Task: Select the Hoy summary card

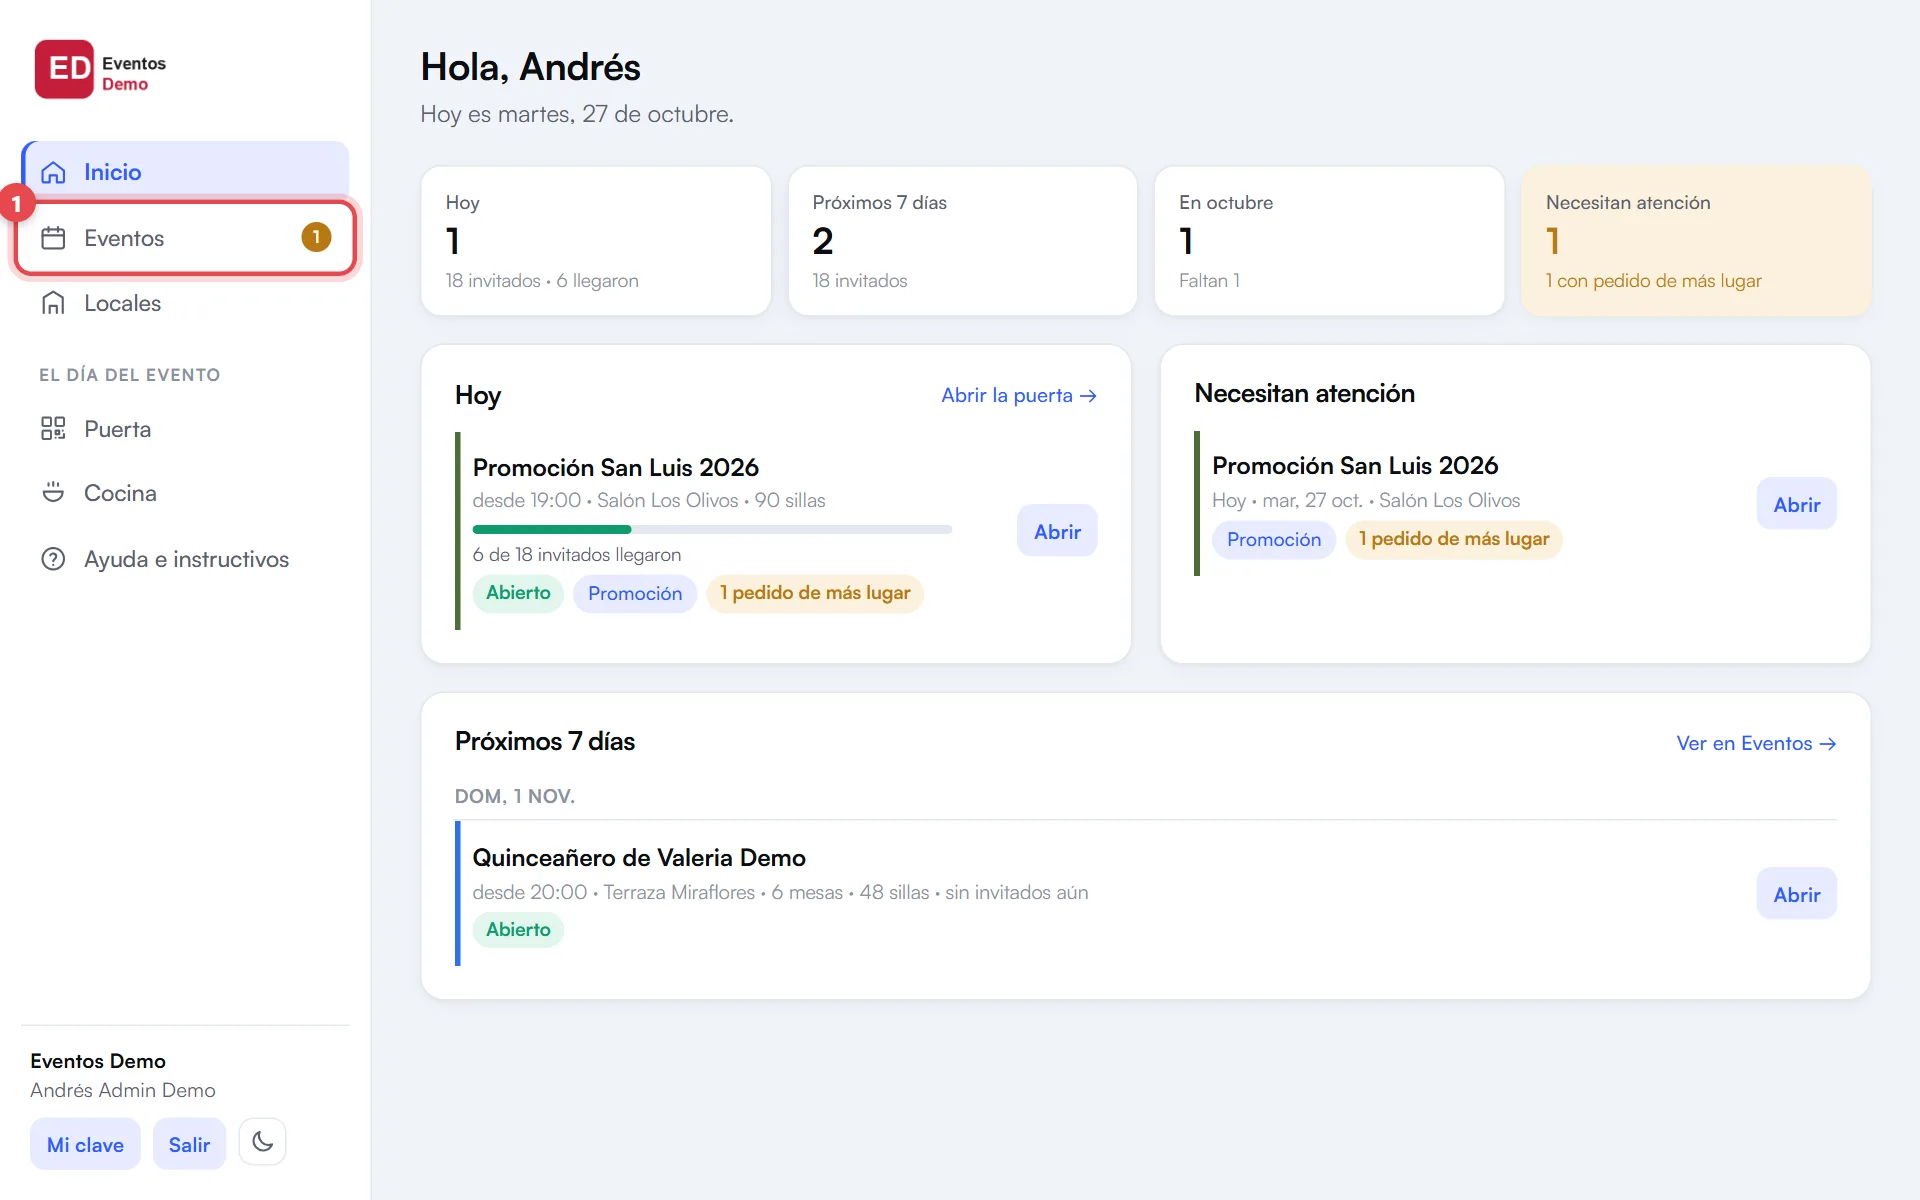Action: (x=596, y=241)
